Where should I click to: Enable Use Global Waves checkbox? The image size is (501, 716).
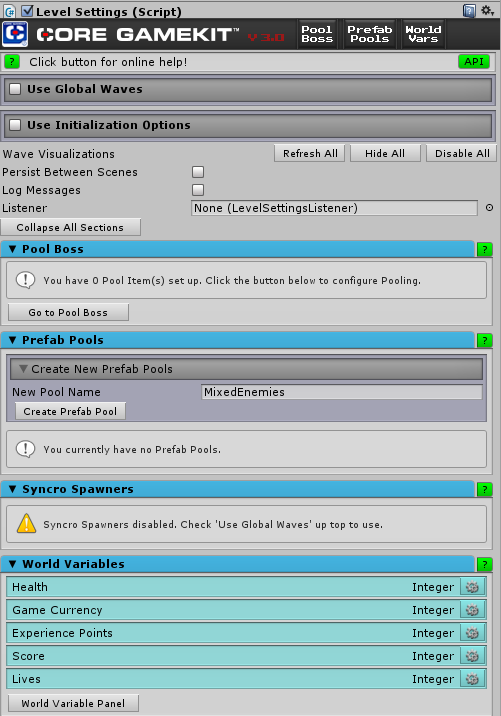15,89
